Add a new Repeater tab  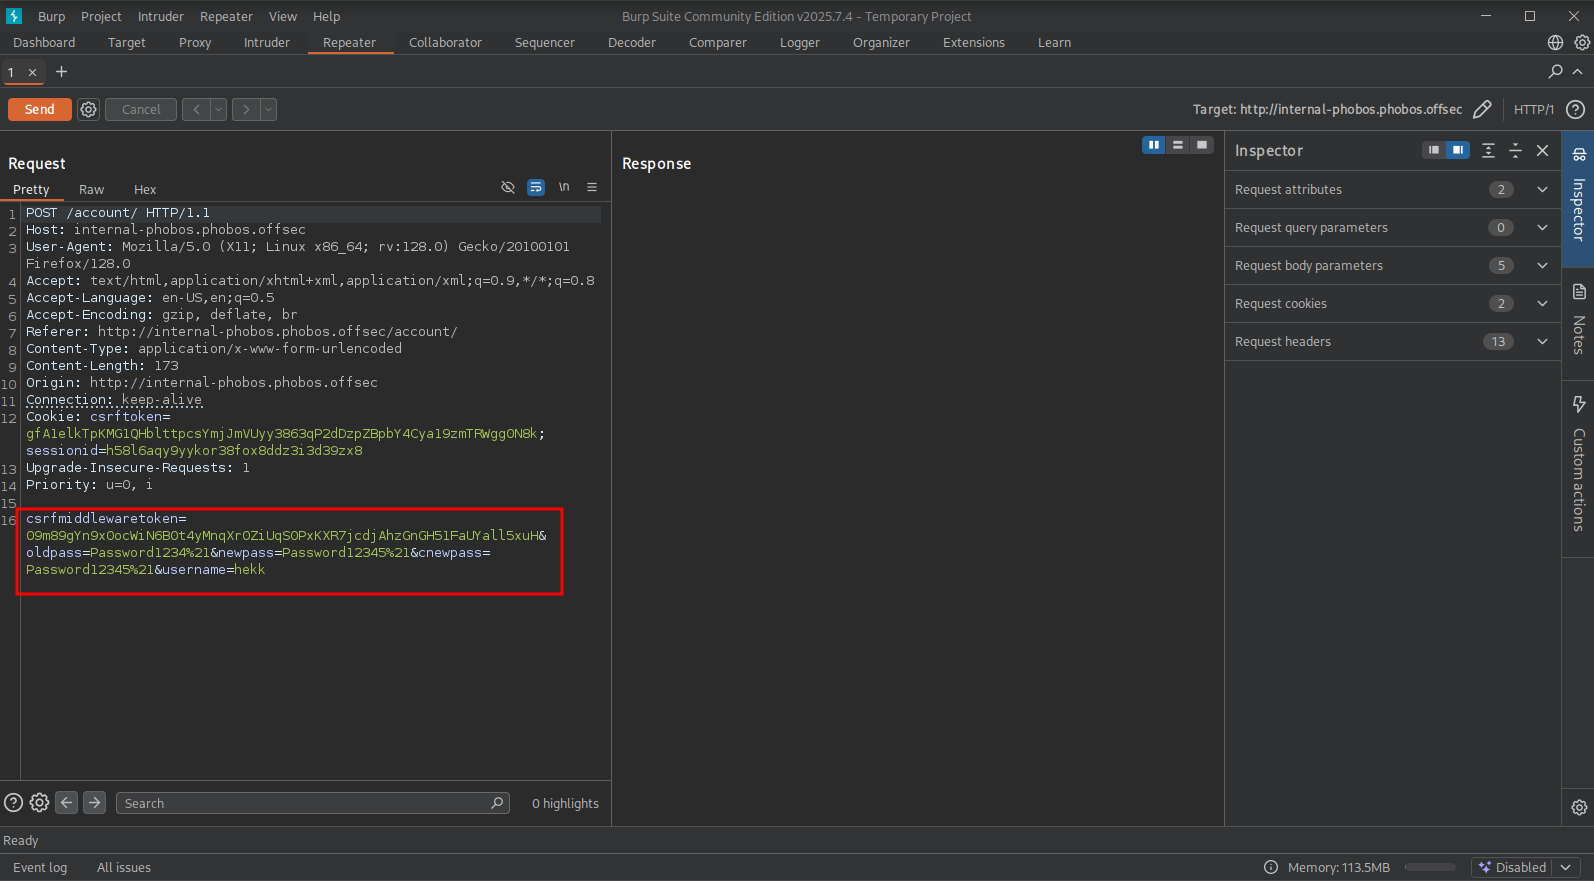(x=62, y=72)
